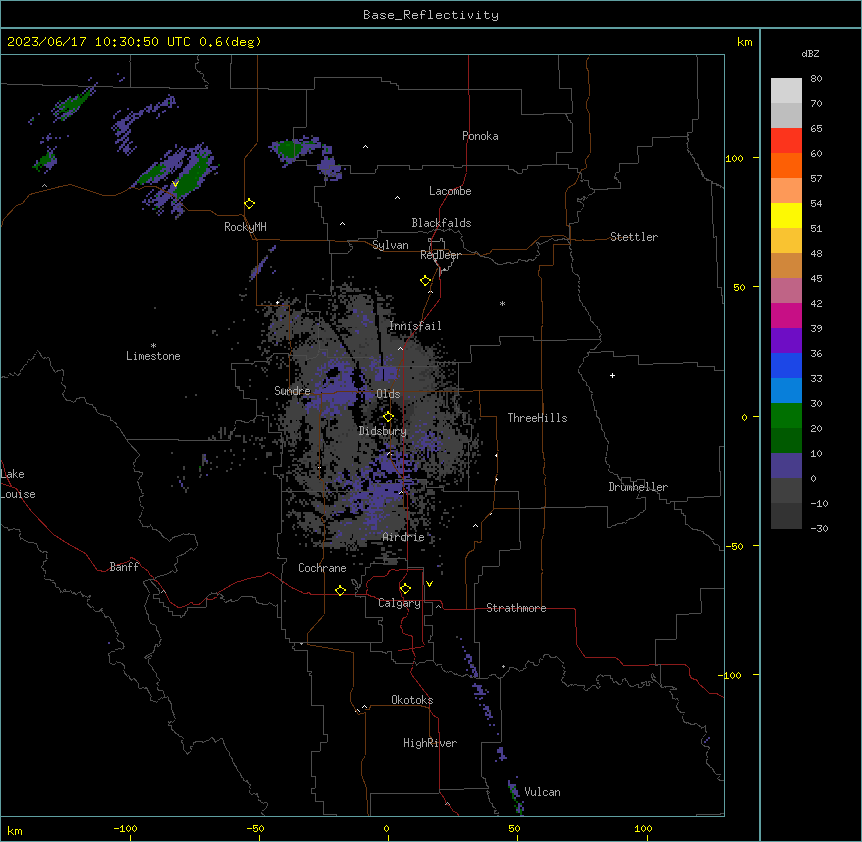Click the white asterisk marker above Limestone
The height and width of the screenshot is (842, 862).
point(153,346)
